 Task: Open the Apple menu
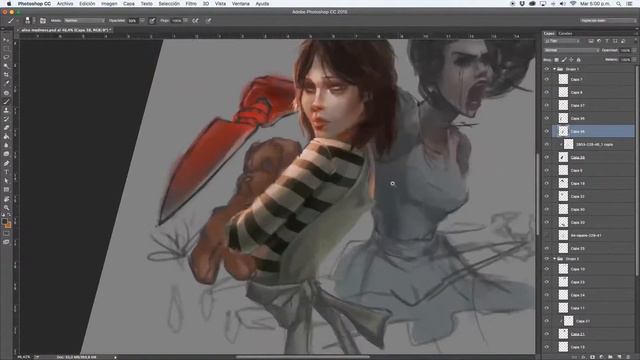pos(9,4)
